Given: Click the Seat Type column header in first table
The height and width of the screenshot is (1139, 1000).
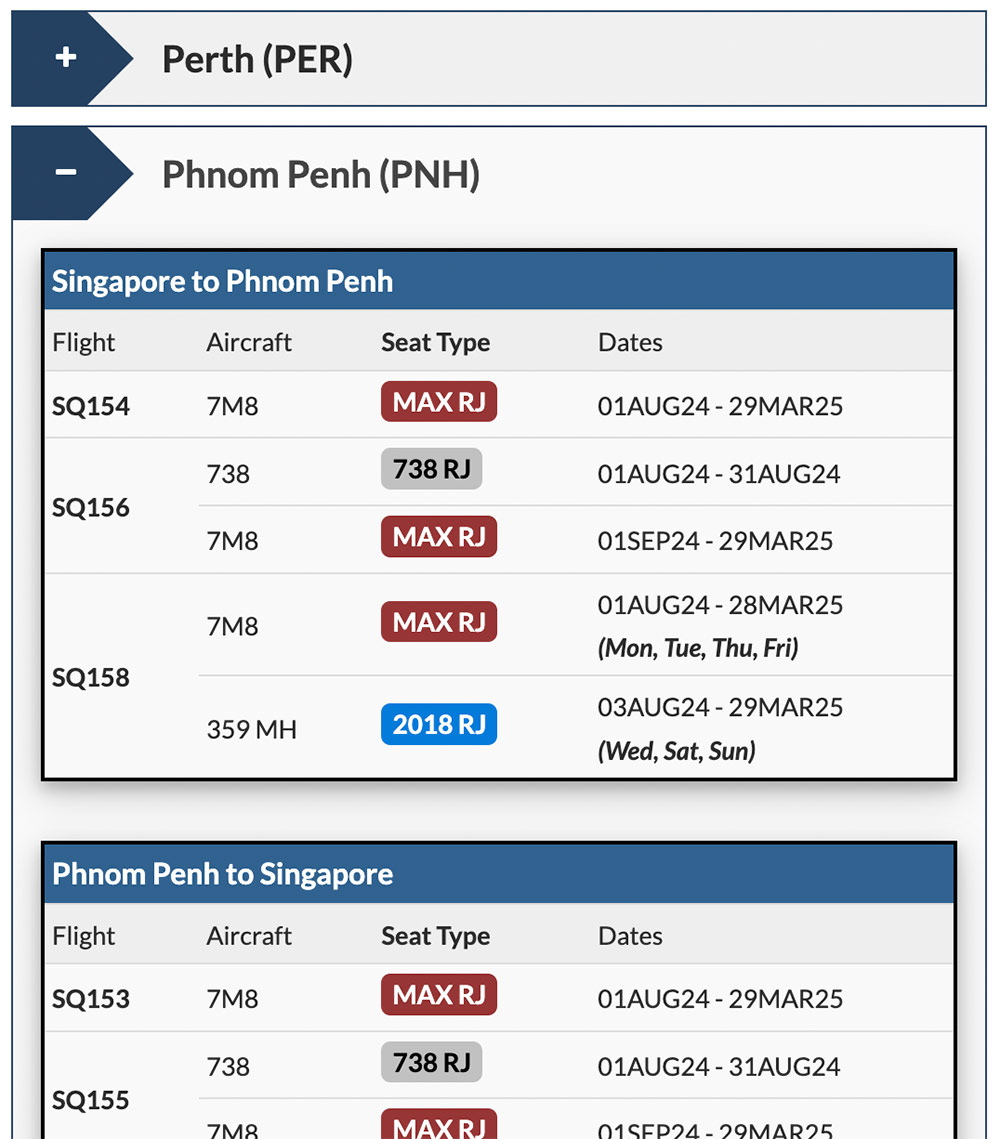Looking at the screenshot, I should click(x=435, y=342).
